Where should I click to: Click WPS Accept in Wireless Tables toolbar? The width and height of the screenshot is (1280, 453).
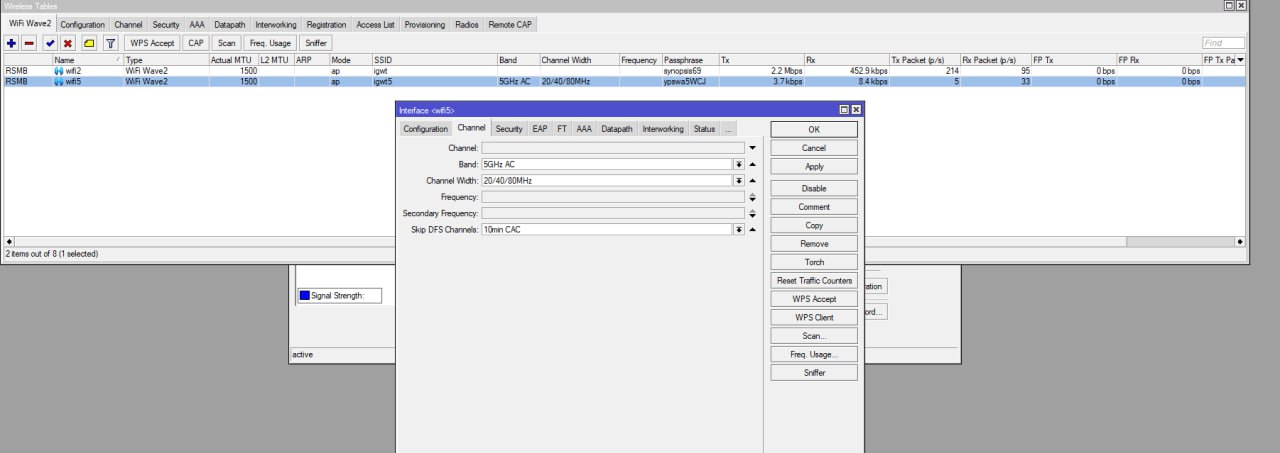coord(151,43)
